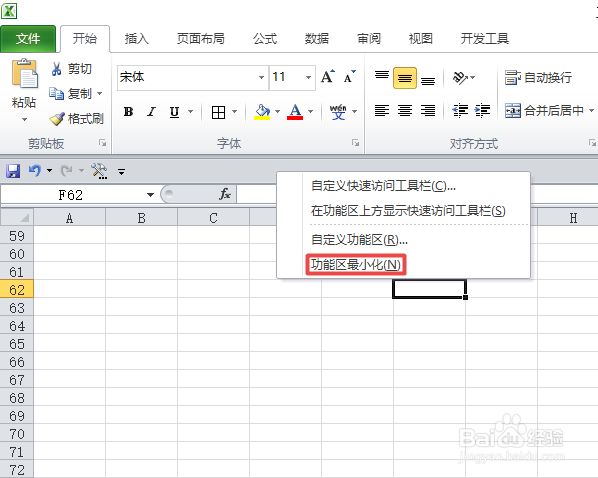The image size is (598, 478).
Task: Apply yellow fill color bucket
Action: pyautogui.click(x=262, y=112)
